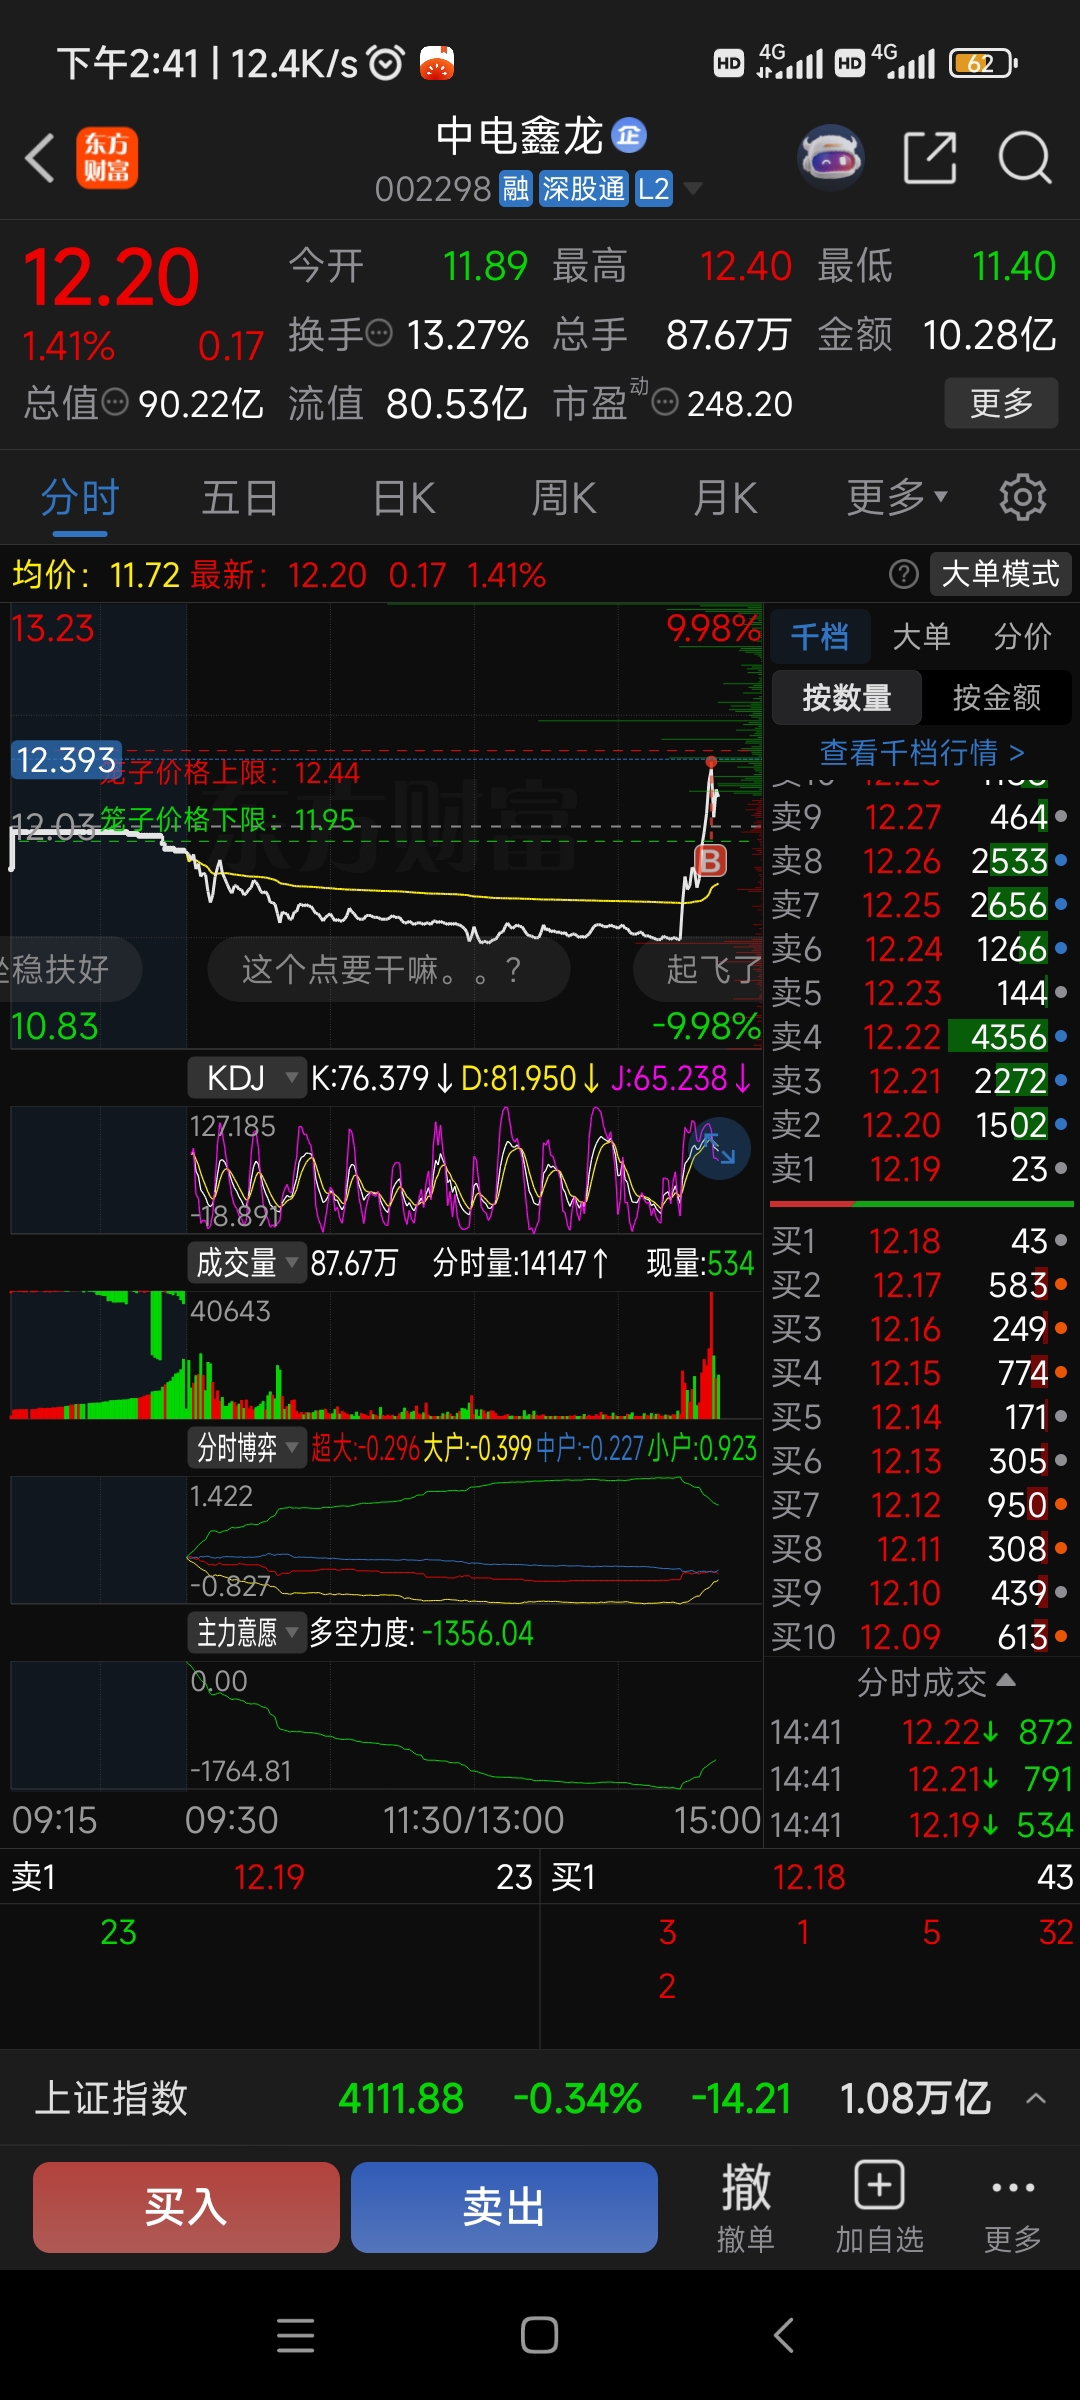Switch to 周K chart tab
The width and height of the screenshot is (1080, 2400).
[564, 497]
